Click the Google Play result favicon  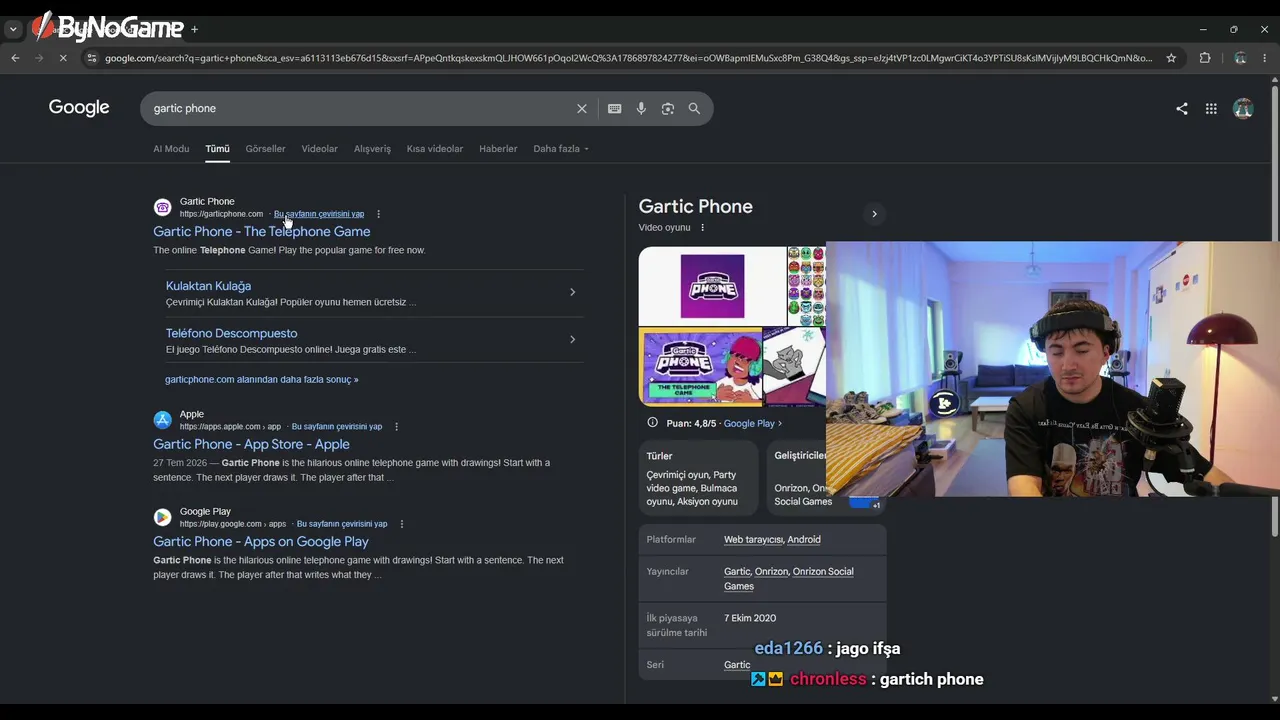coord(162,517)
